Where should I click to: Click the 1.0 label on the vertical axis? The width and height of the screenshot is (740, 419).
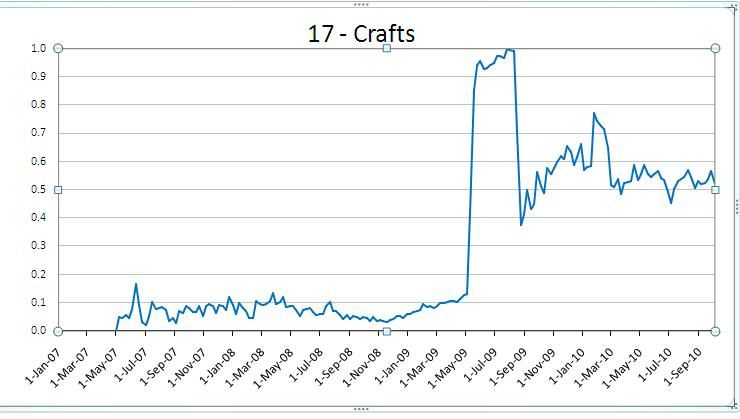pyautogui.click(x=38, y=48)
